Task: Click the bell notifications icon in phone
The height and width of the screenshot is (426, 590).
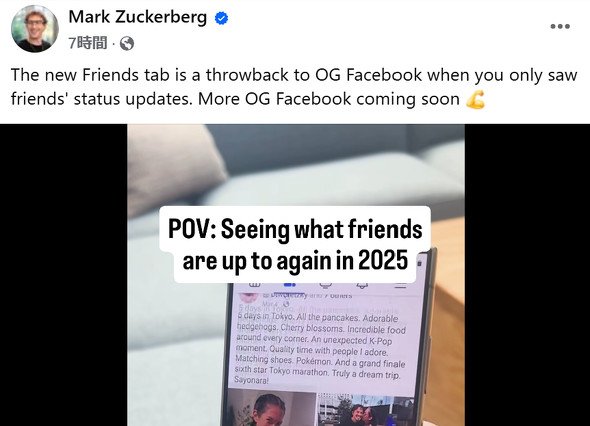Action: [362, 286]
